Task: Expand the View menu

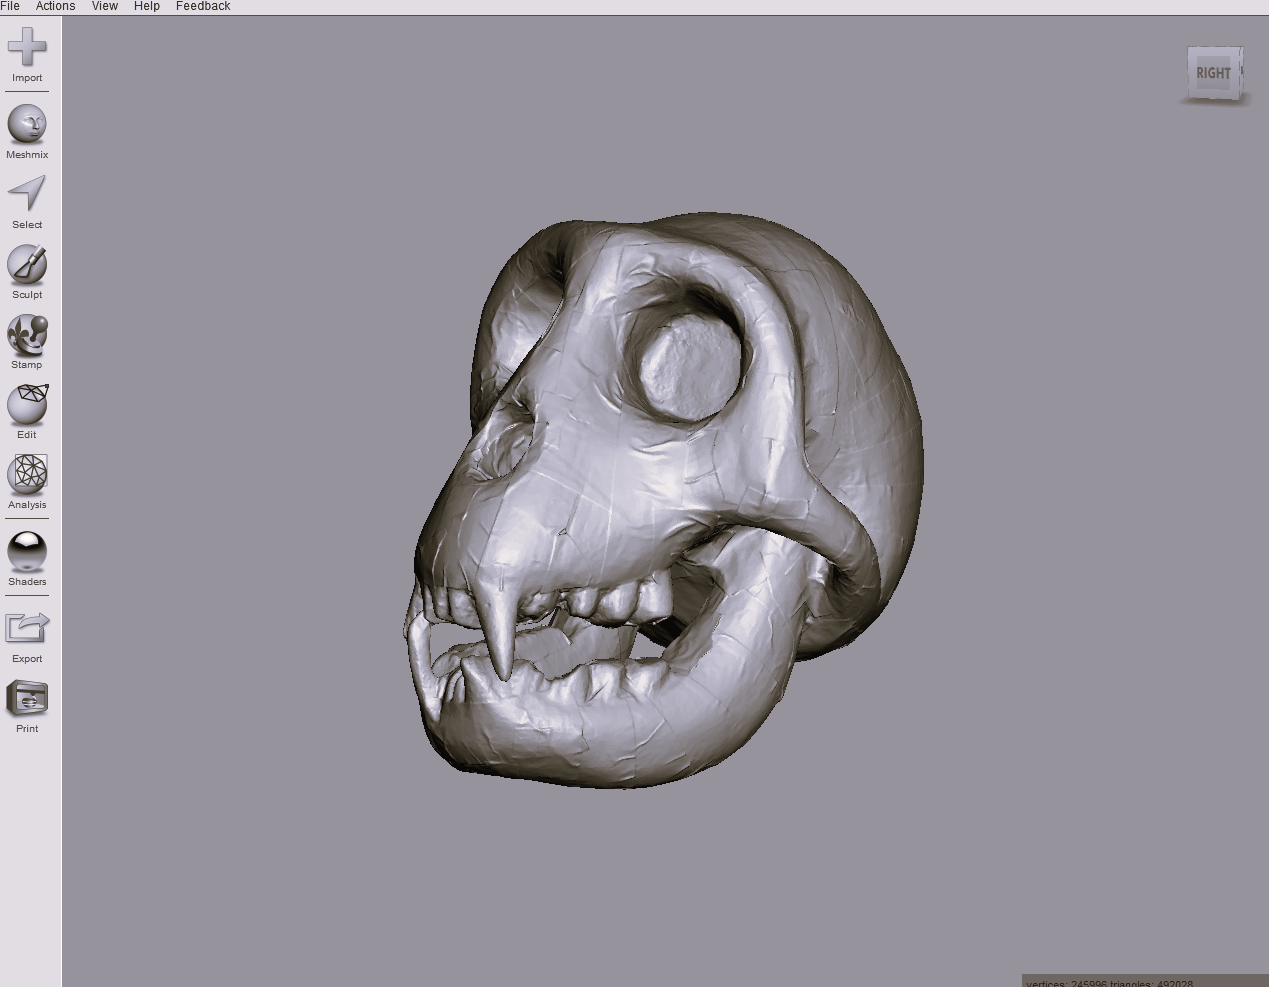Action: pos(105,6)
